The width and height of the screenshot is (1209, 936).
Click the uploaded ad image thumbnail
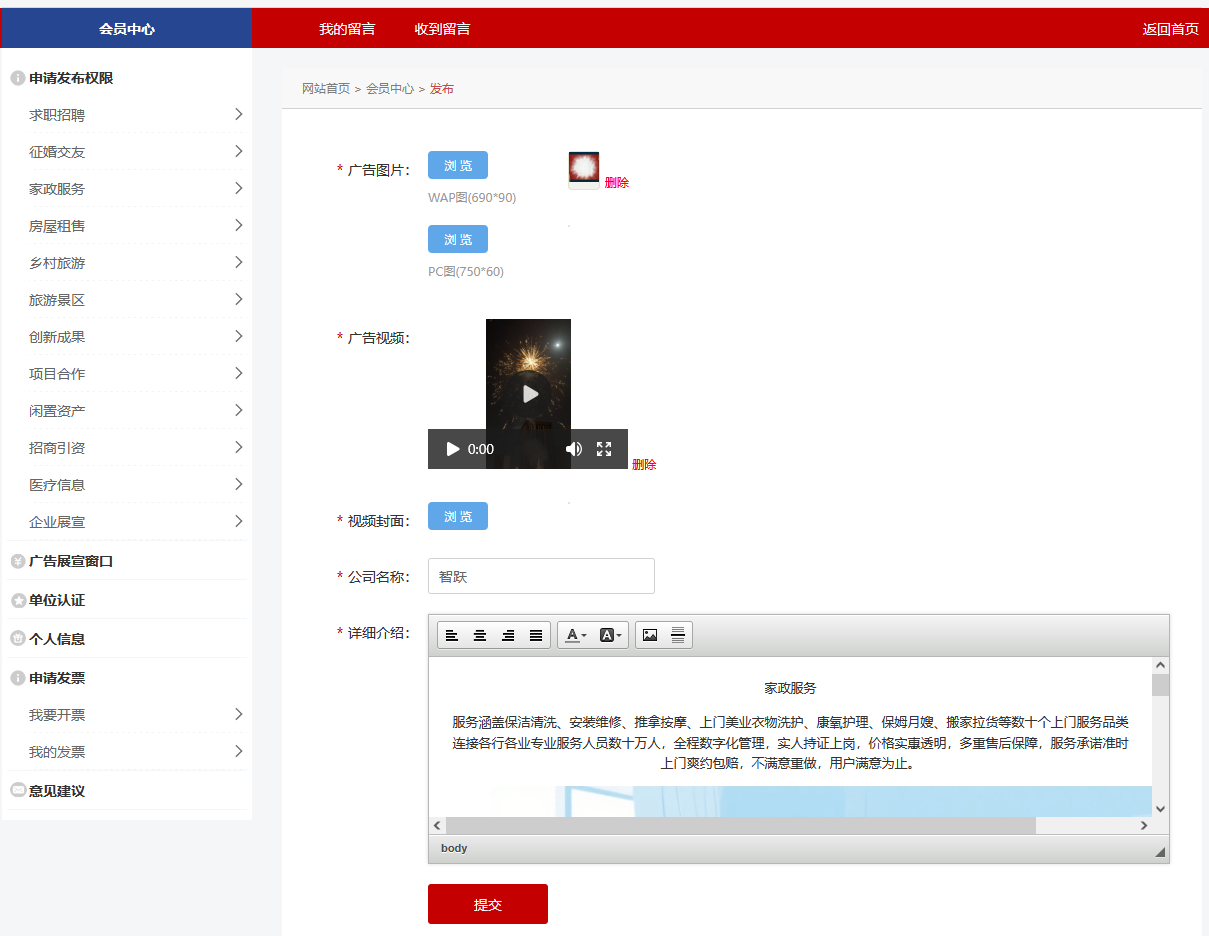[584, 170]
